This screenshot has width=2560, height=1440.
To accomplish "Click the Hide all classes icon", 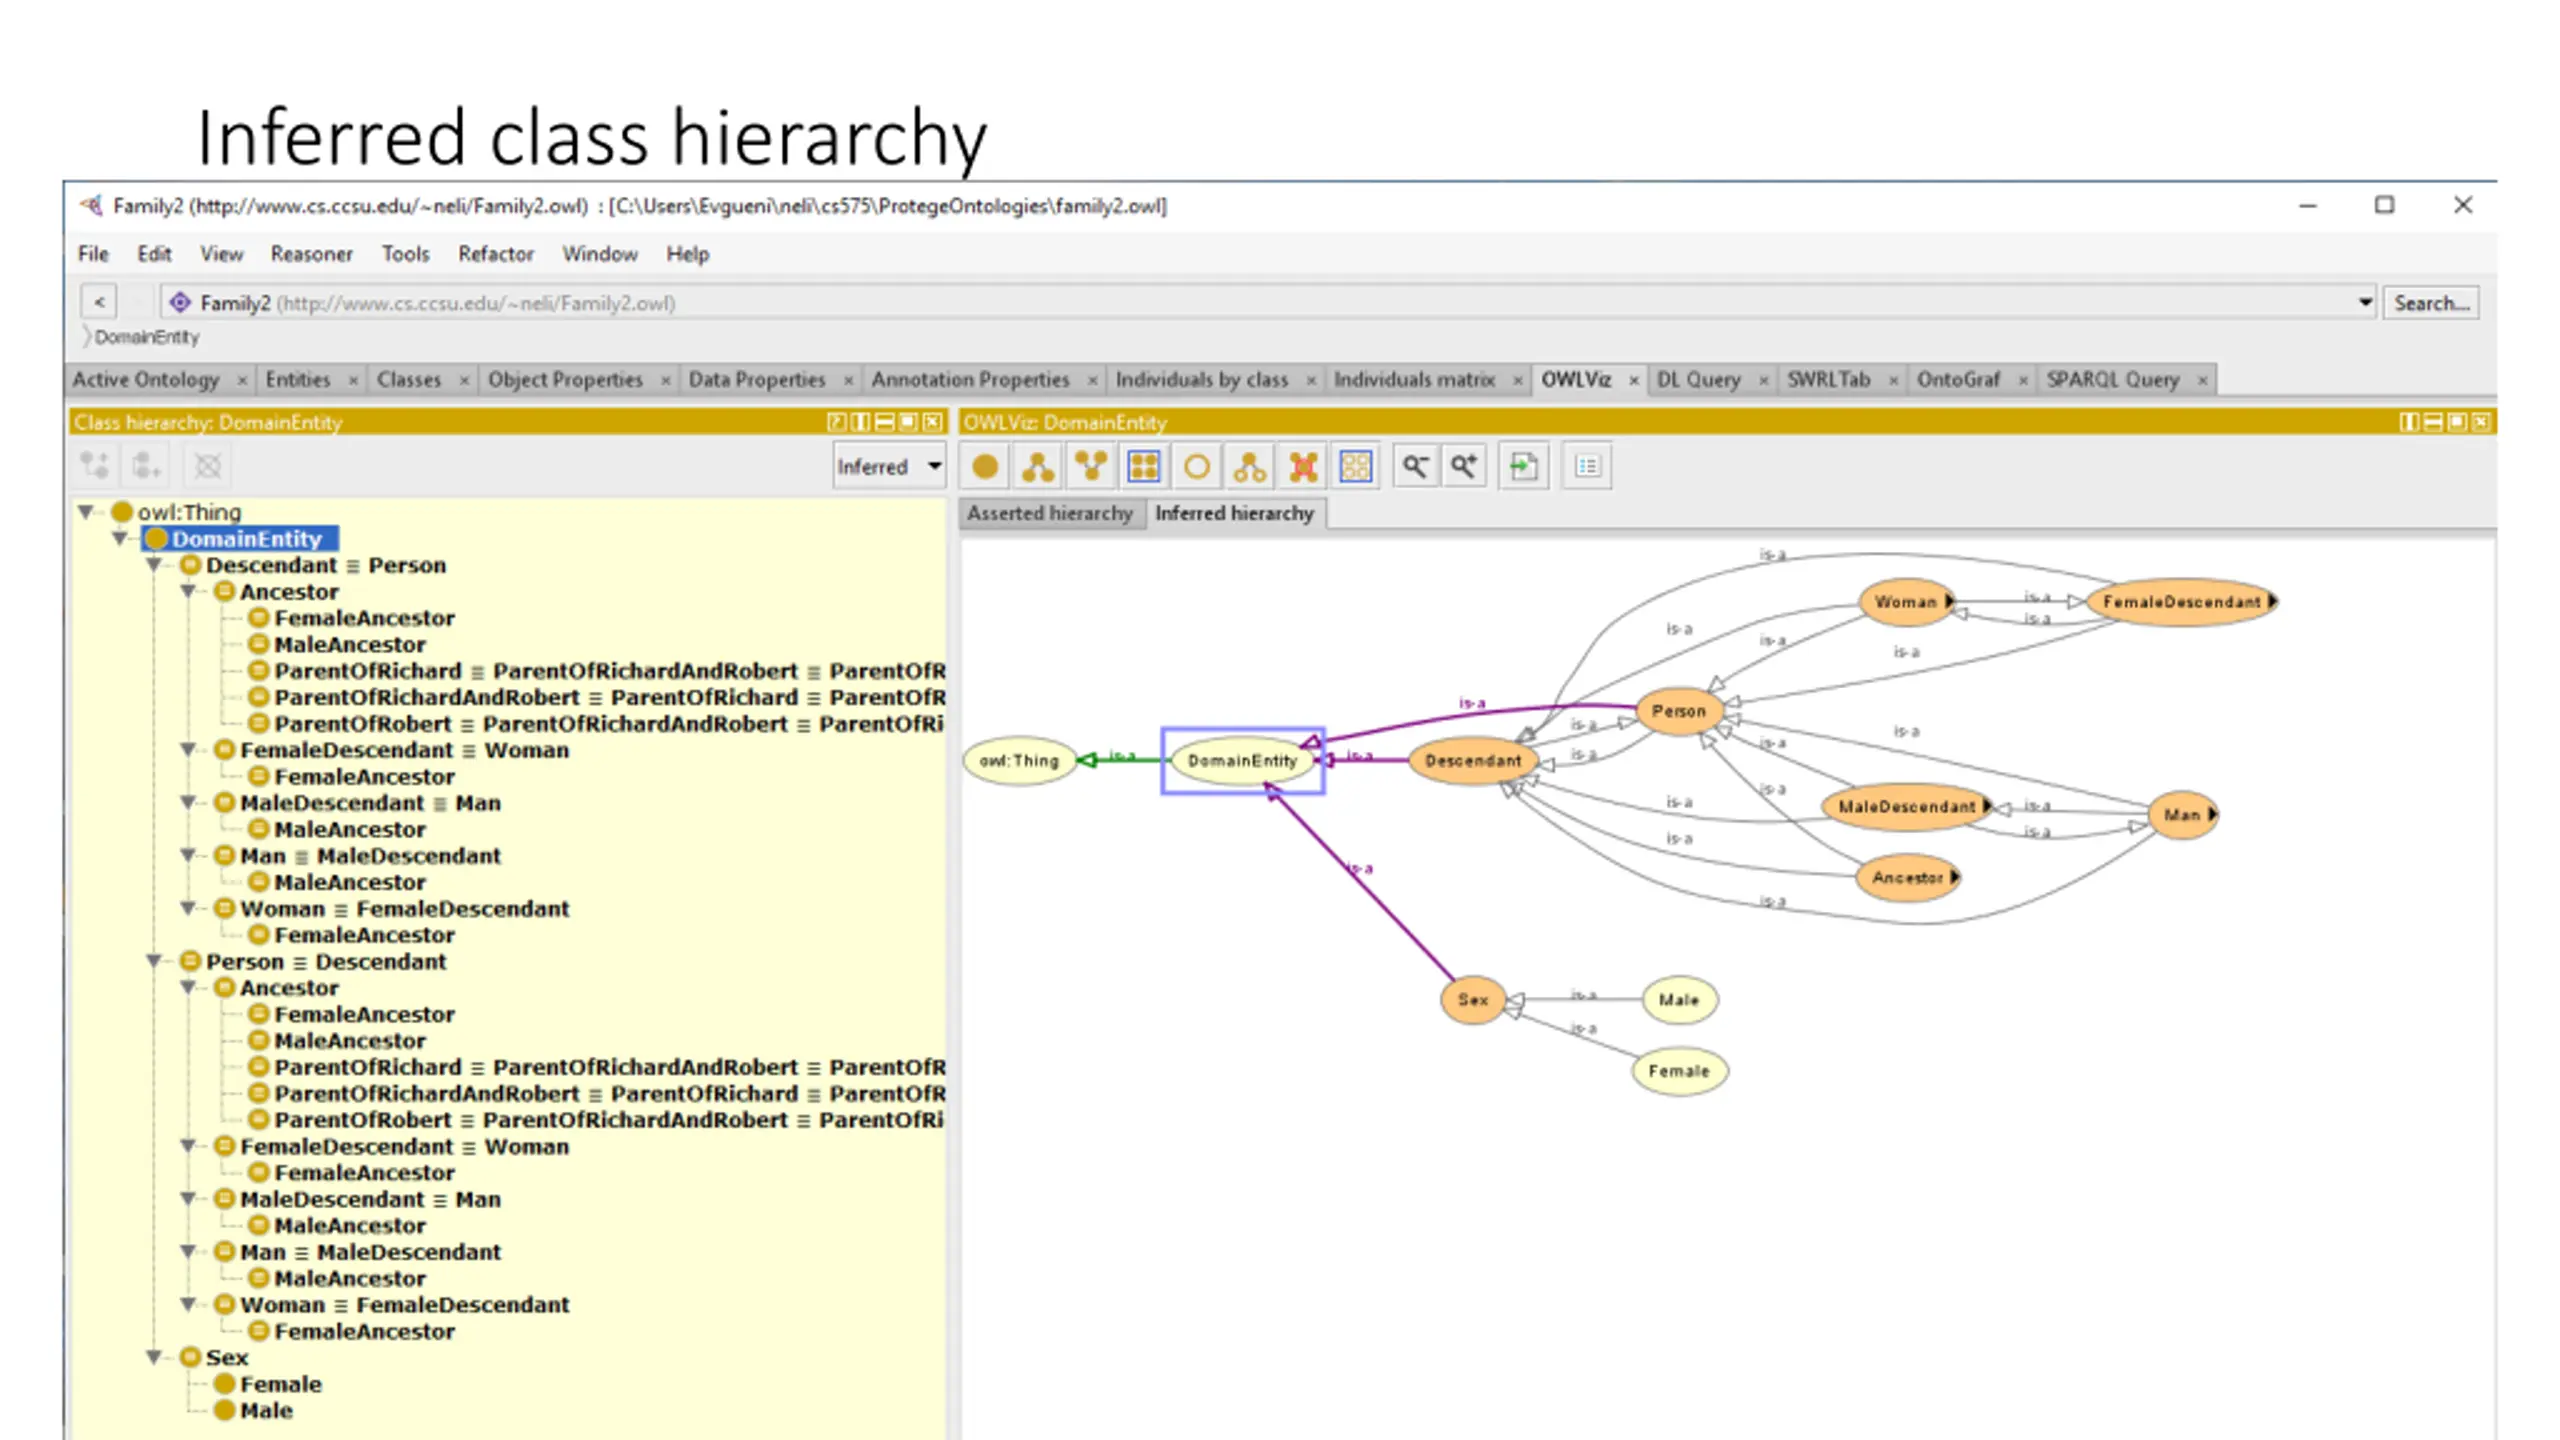I will (x=1356, y=467).
